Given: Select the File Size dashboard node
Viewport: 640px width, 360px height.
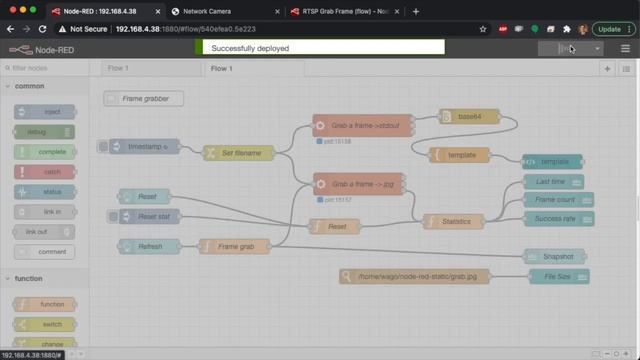Looking at the screenshot, I should click(559, 277).
